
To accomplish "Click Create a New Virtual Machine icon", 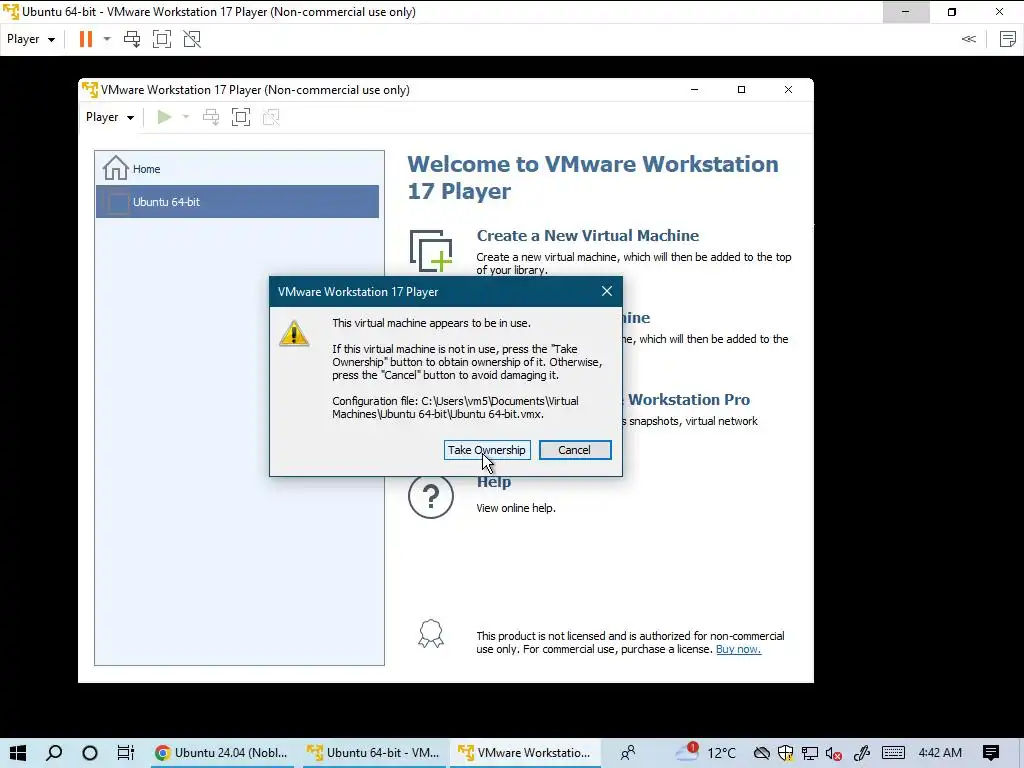I will tap(431, 251).
